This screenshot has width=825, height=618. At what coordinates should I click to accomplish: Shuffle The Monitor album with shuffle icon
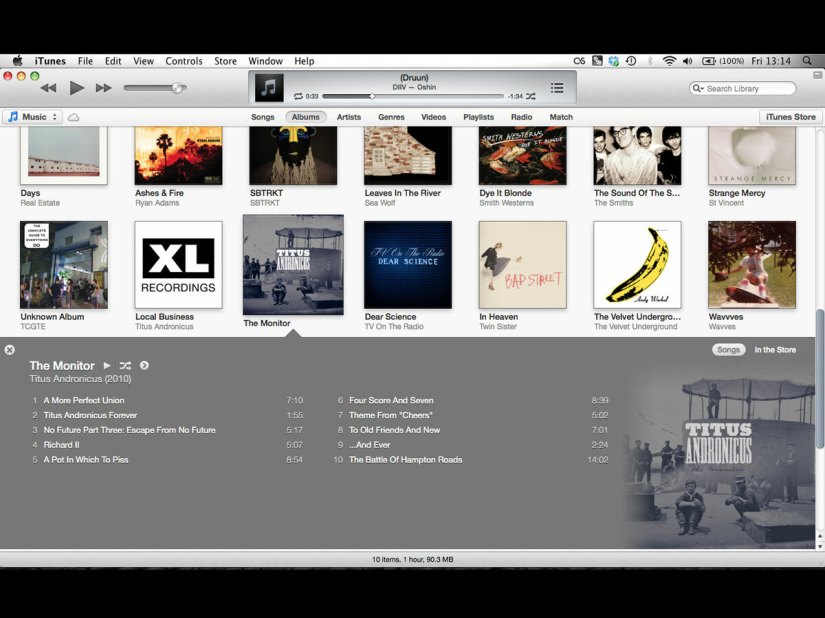coord(125,365)
